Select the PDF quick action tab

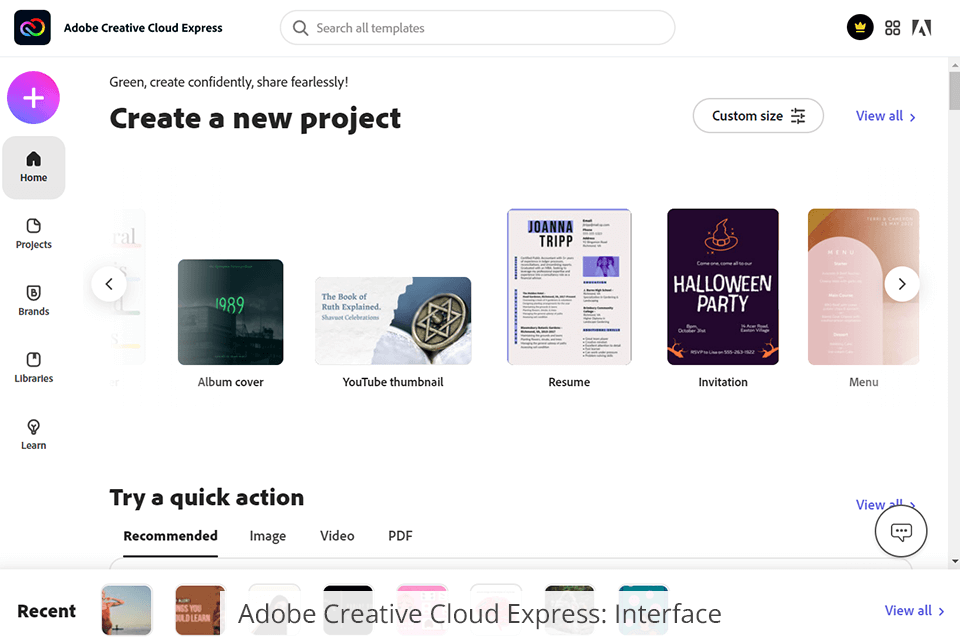400,536
